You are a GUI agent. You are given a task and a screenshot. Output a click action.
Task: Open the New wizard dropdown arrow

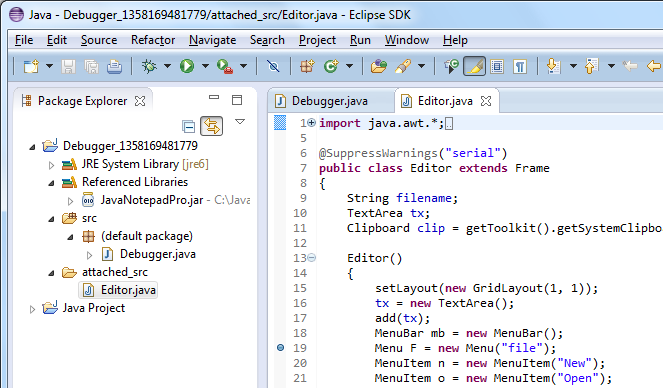pos(49,66)
